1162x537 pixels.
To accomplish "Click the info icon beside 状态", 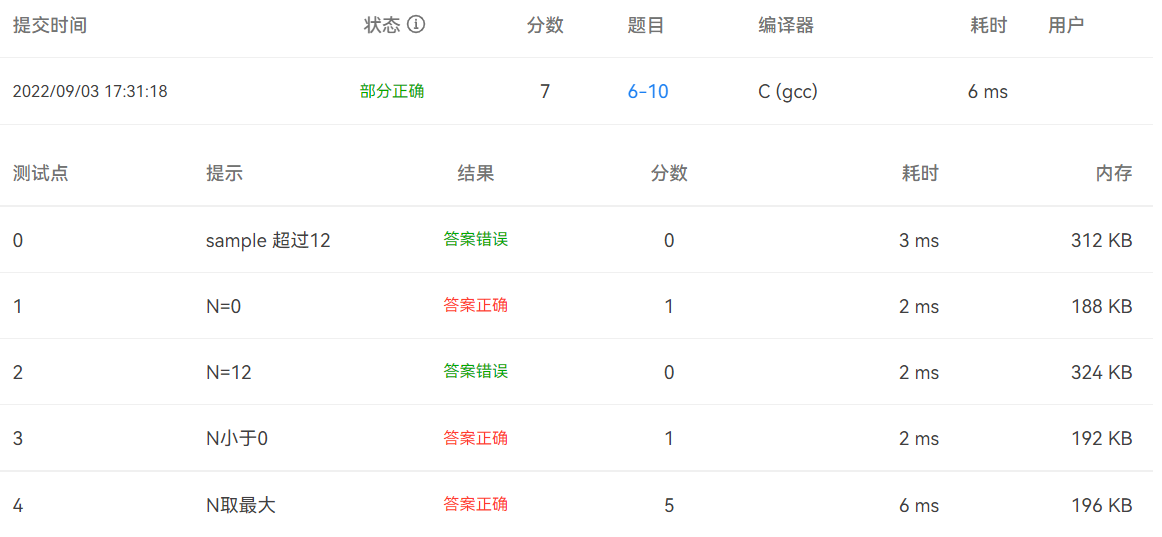I will 416,25.
